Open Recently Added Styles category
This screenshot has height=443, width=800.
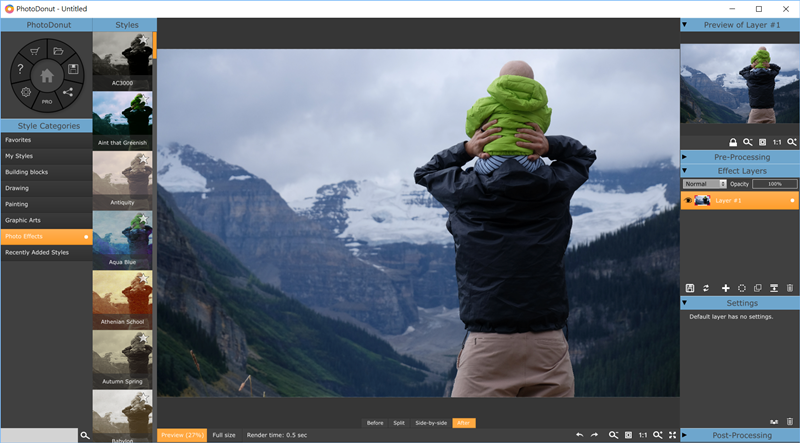(46, 253)
